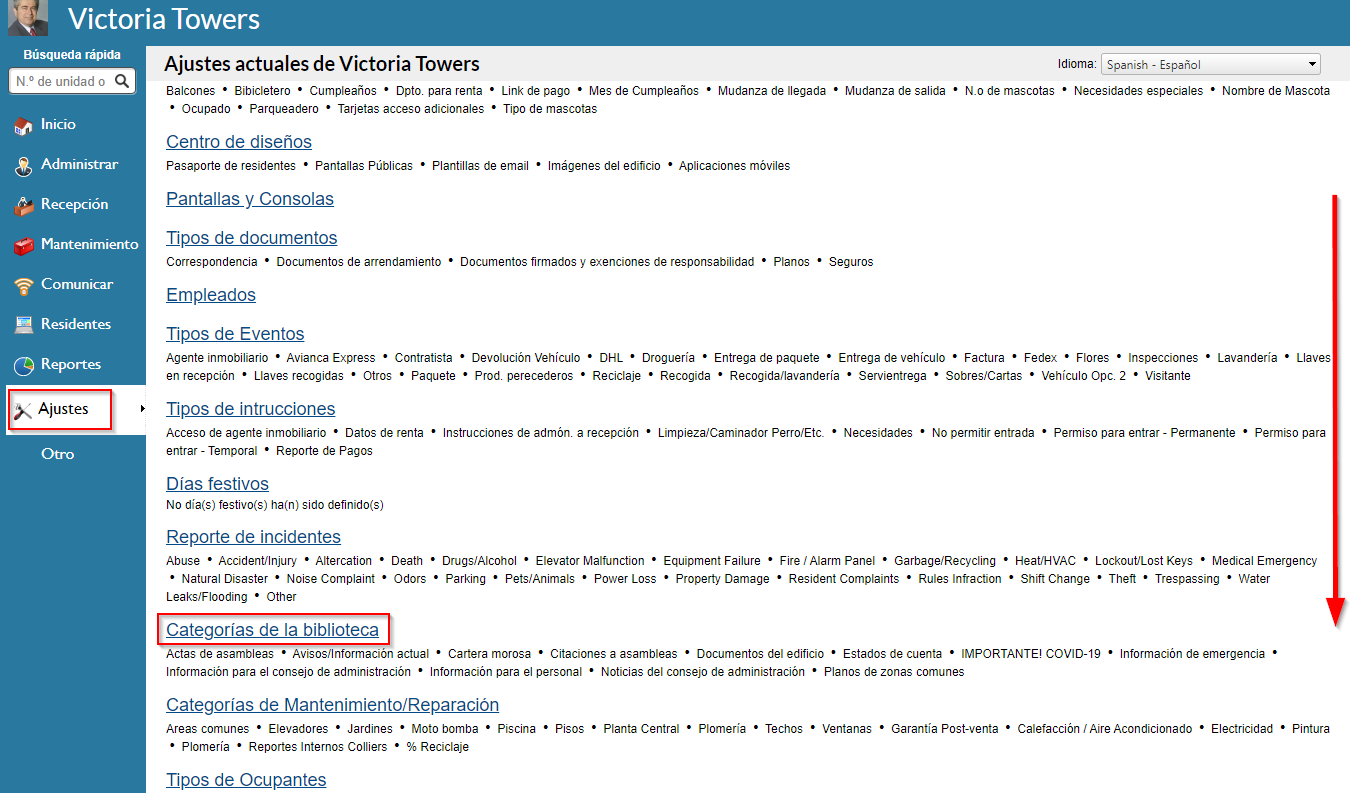The image size is (1350, 793).
Task: Open the Tipos de documentos link
Action: pos(252,238)
